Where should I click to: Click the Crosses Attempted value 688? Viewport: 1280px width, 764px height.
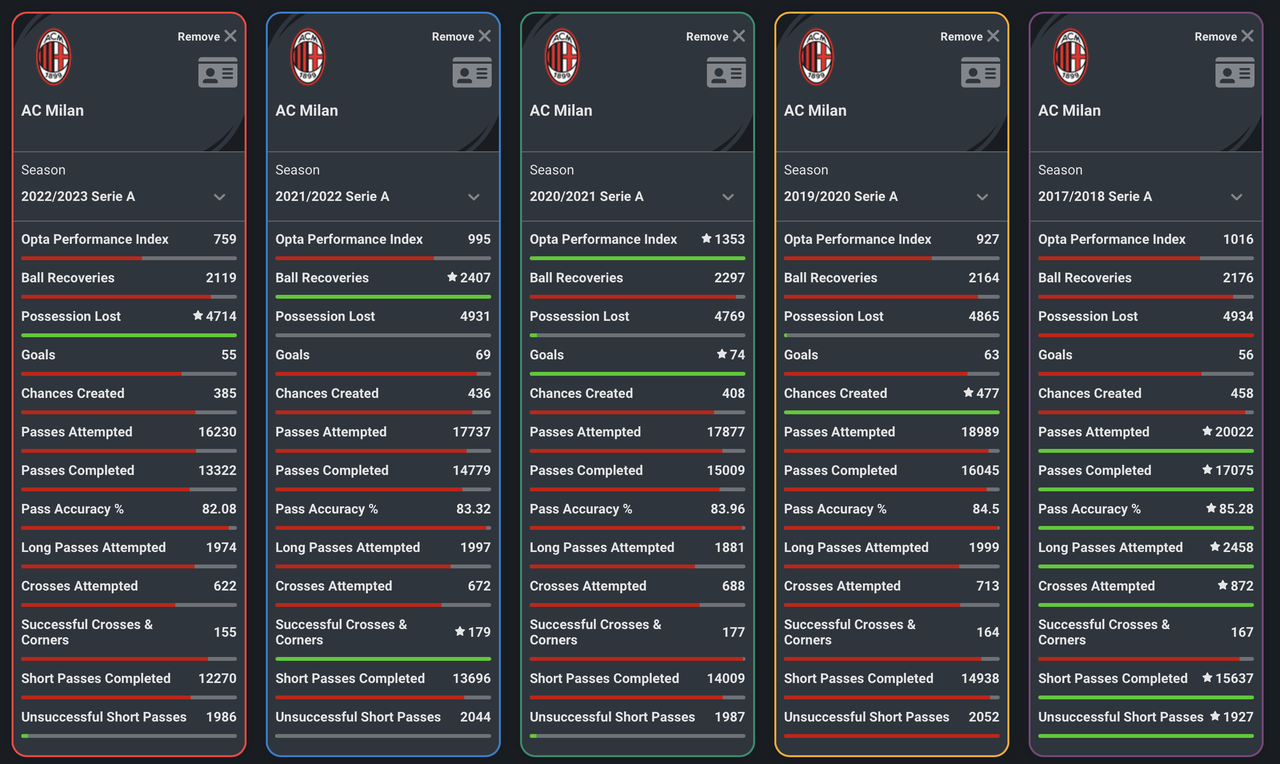(x=733, y=586)
